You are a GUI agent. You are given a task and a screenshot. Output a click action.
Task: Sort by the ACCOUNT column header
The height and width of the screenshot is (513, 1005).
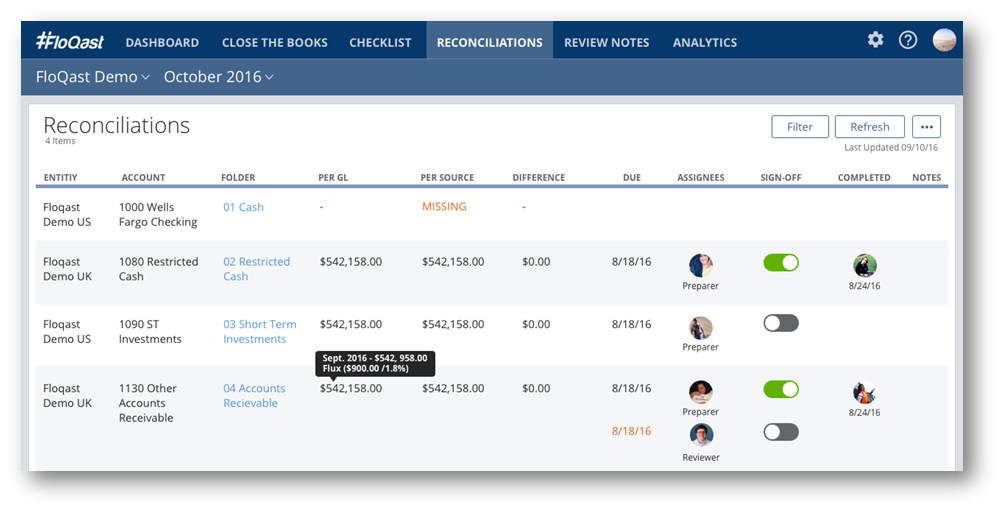pos(144,178)
